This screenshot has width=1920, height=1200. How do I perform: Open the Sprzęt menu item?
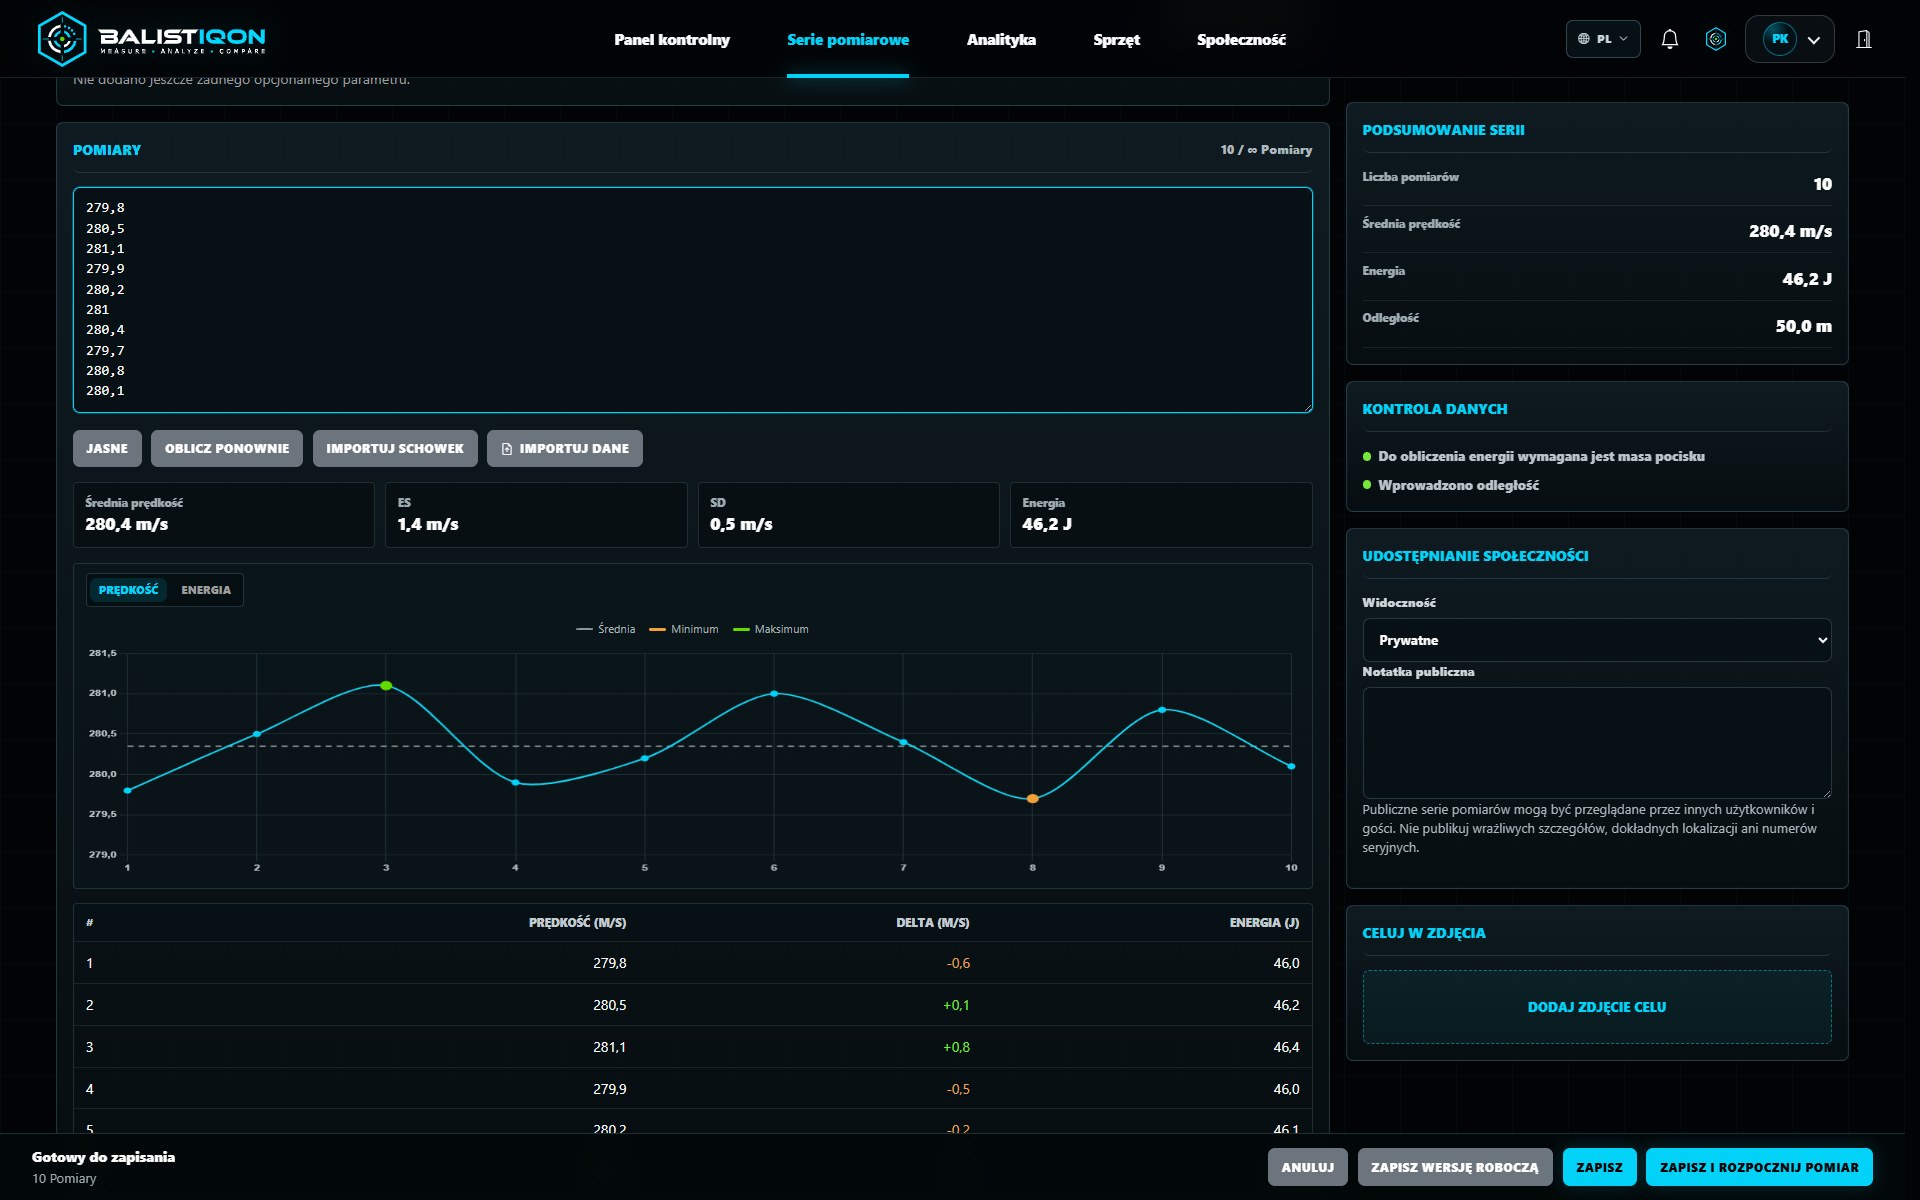point(1116,40)
